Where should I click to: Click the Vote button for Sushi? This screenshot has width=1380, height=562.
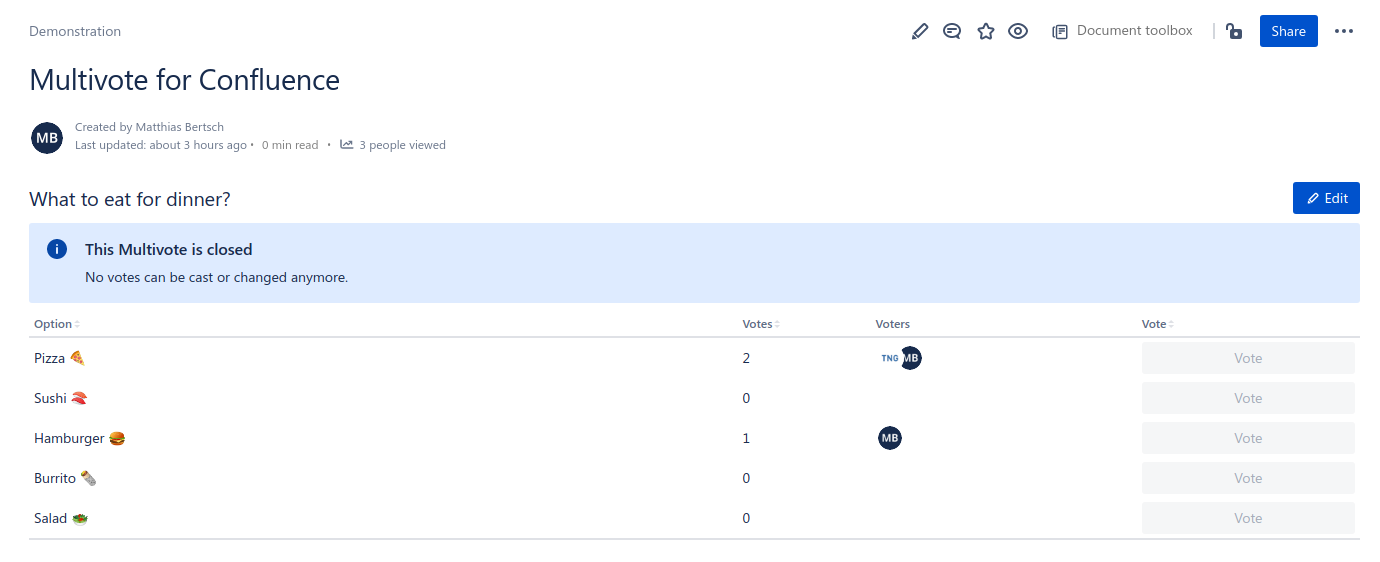coord(1248,398)
